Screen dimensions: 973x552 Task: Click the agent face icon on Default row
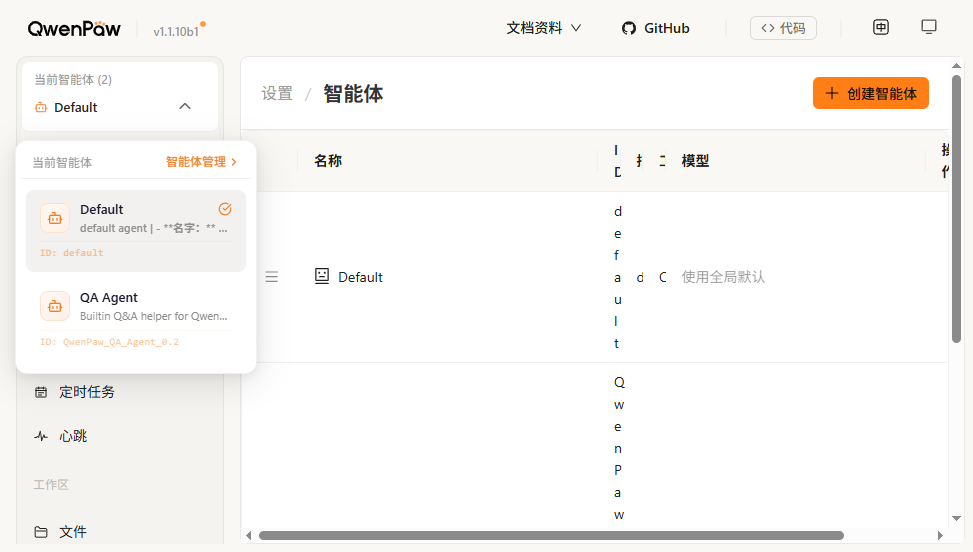coord(321,276)
